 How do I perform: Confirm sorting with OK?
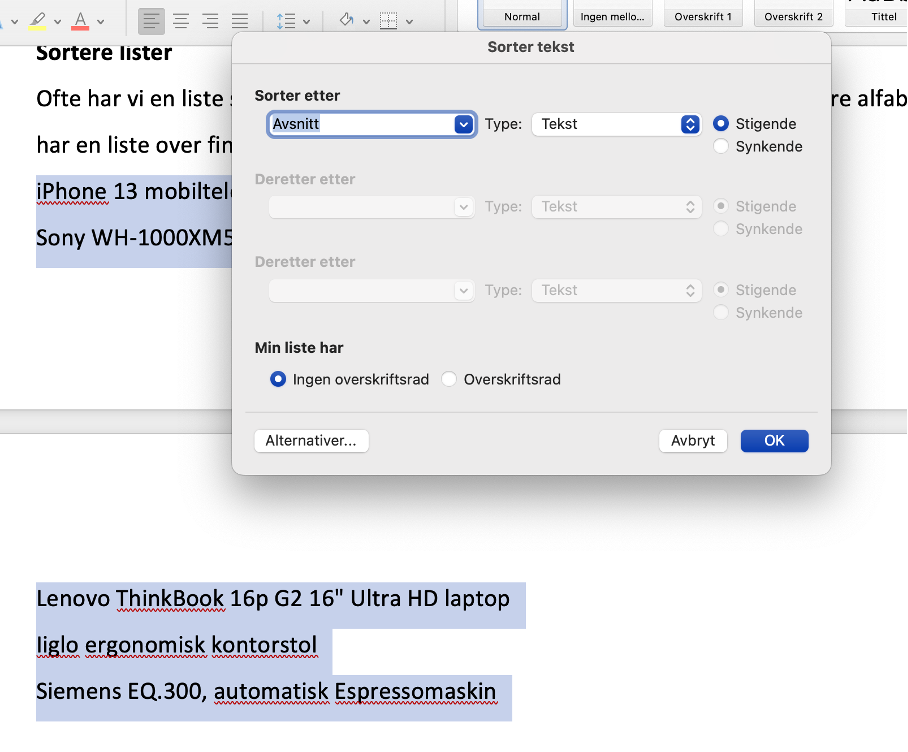point(774,440)
